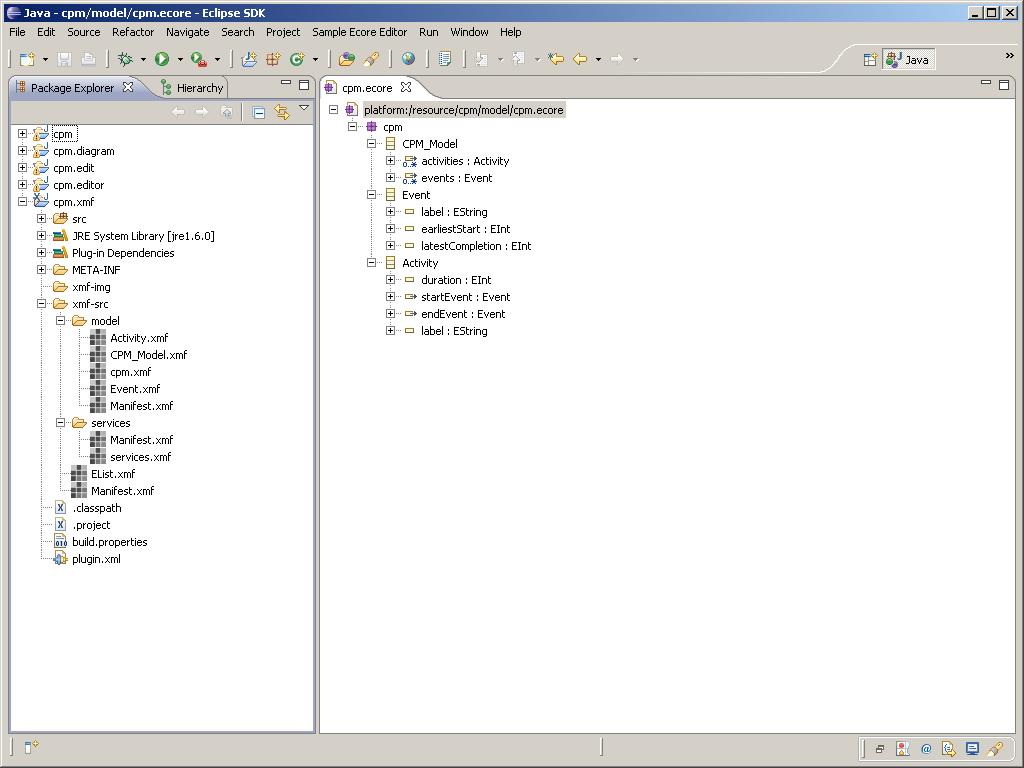Open the Search flashlight fast view icon

[x=995, y=749]
